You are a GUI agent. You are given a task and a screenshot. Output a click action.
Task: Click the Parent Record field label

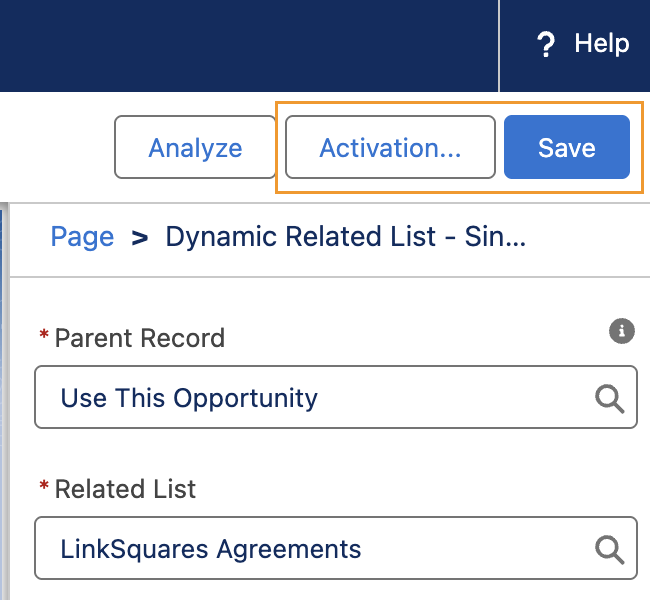point(139,338)
